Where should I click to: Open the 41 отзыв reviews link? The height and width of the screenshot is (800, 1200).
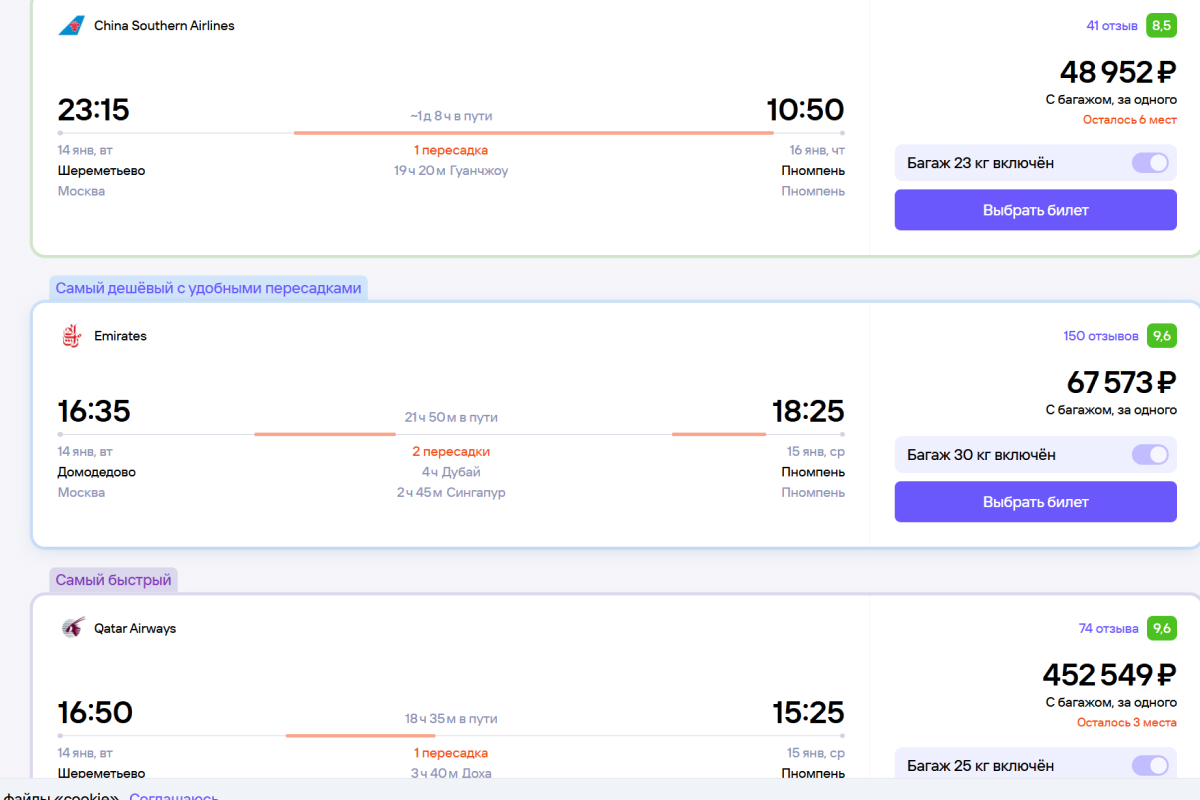1112,26
